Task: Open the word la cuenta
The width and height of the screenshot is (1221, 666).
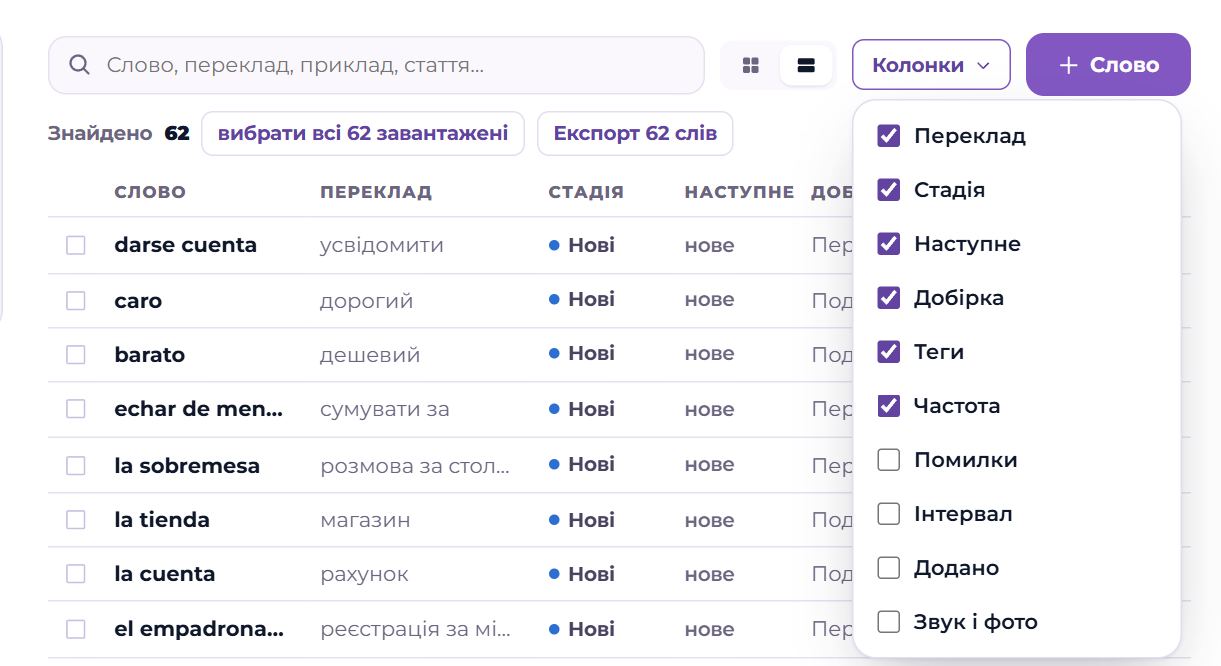Action: pos(165,574)
